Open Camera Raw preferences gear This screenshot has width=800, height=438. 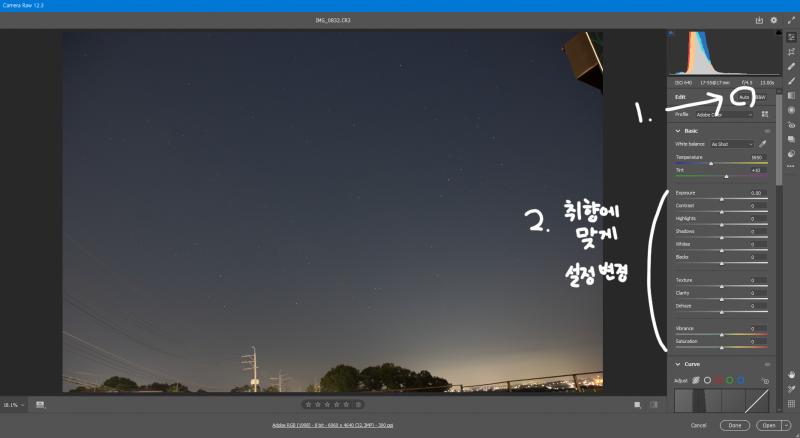[x=774, y=20]
